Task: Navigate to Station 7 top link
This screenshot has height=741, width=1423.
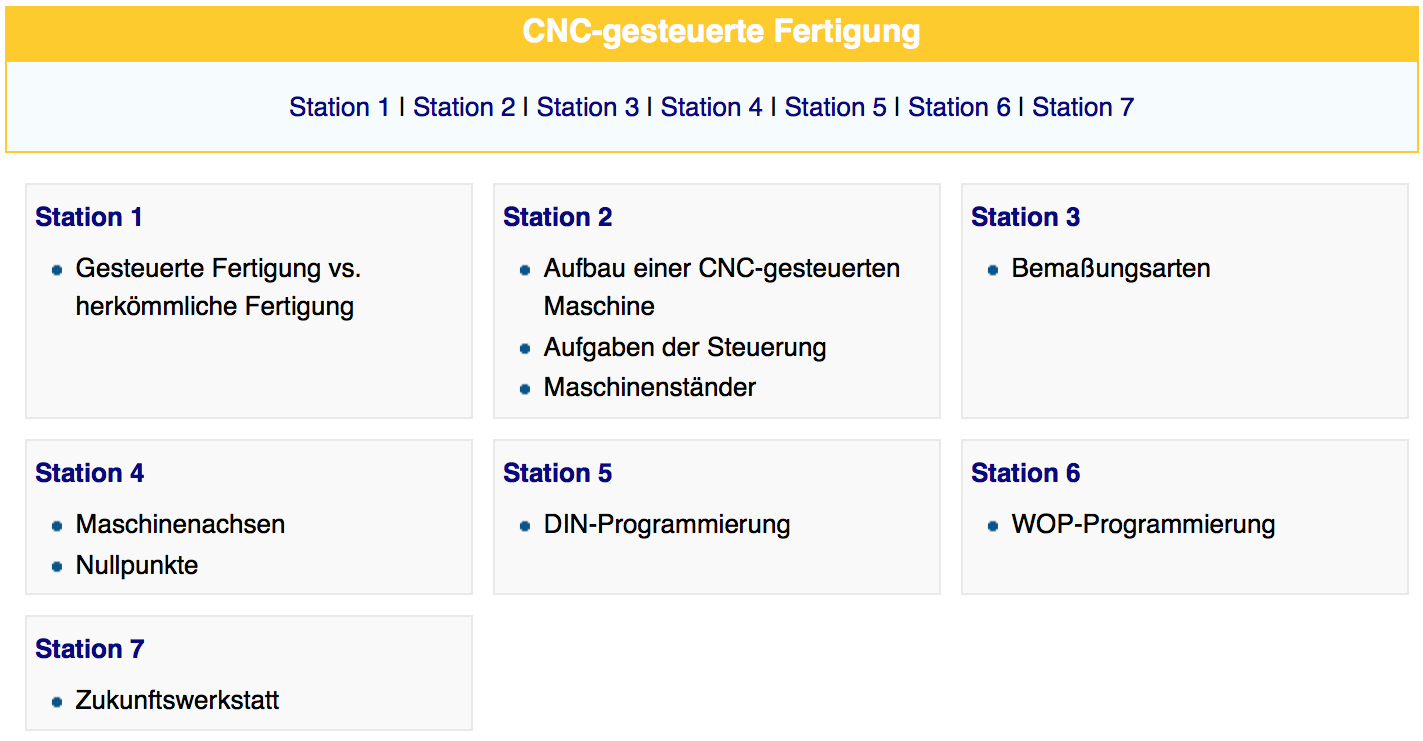Action: 1083,107
